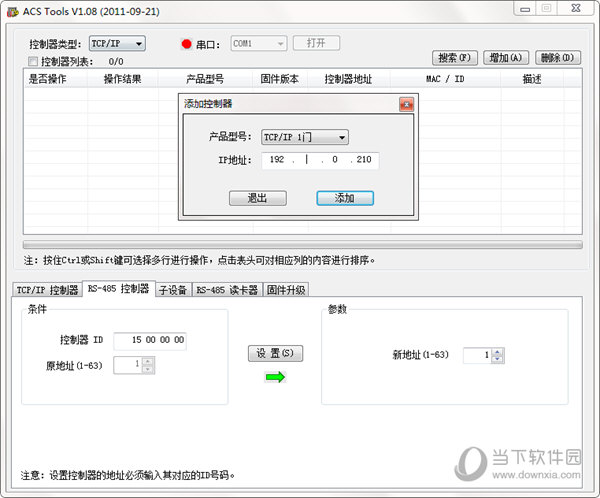Click the 192 octet of IP address
This screenshot has width=600, height=498.
(277, 160)
